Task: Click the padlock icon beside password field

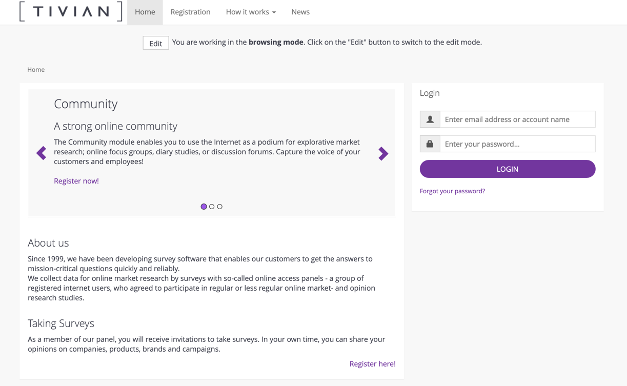Action: [x=430, y=144]
